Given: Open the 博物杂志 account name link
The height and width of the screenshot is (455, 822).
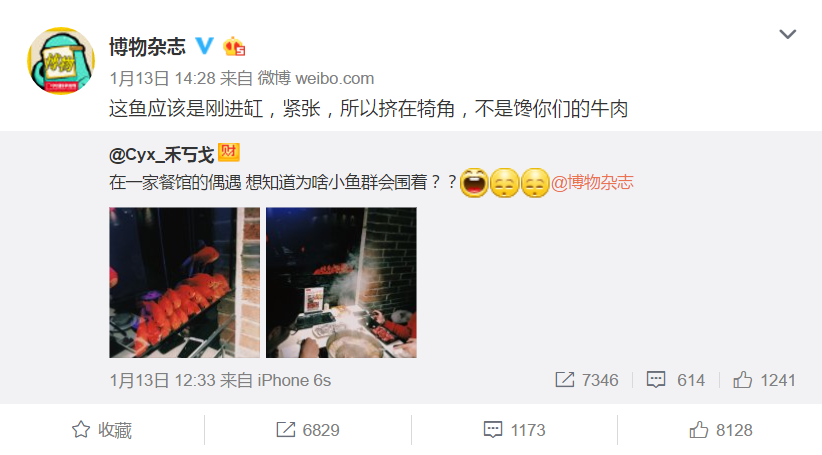Looking at the screenshot, I should (147, 47).
